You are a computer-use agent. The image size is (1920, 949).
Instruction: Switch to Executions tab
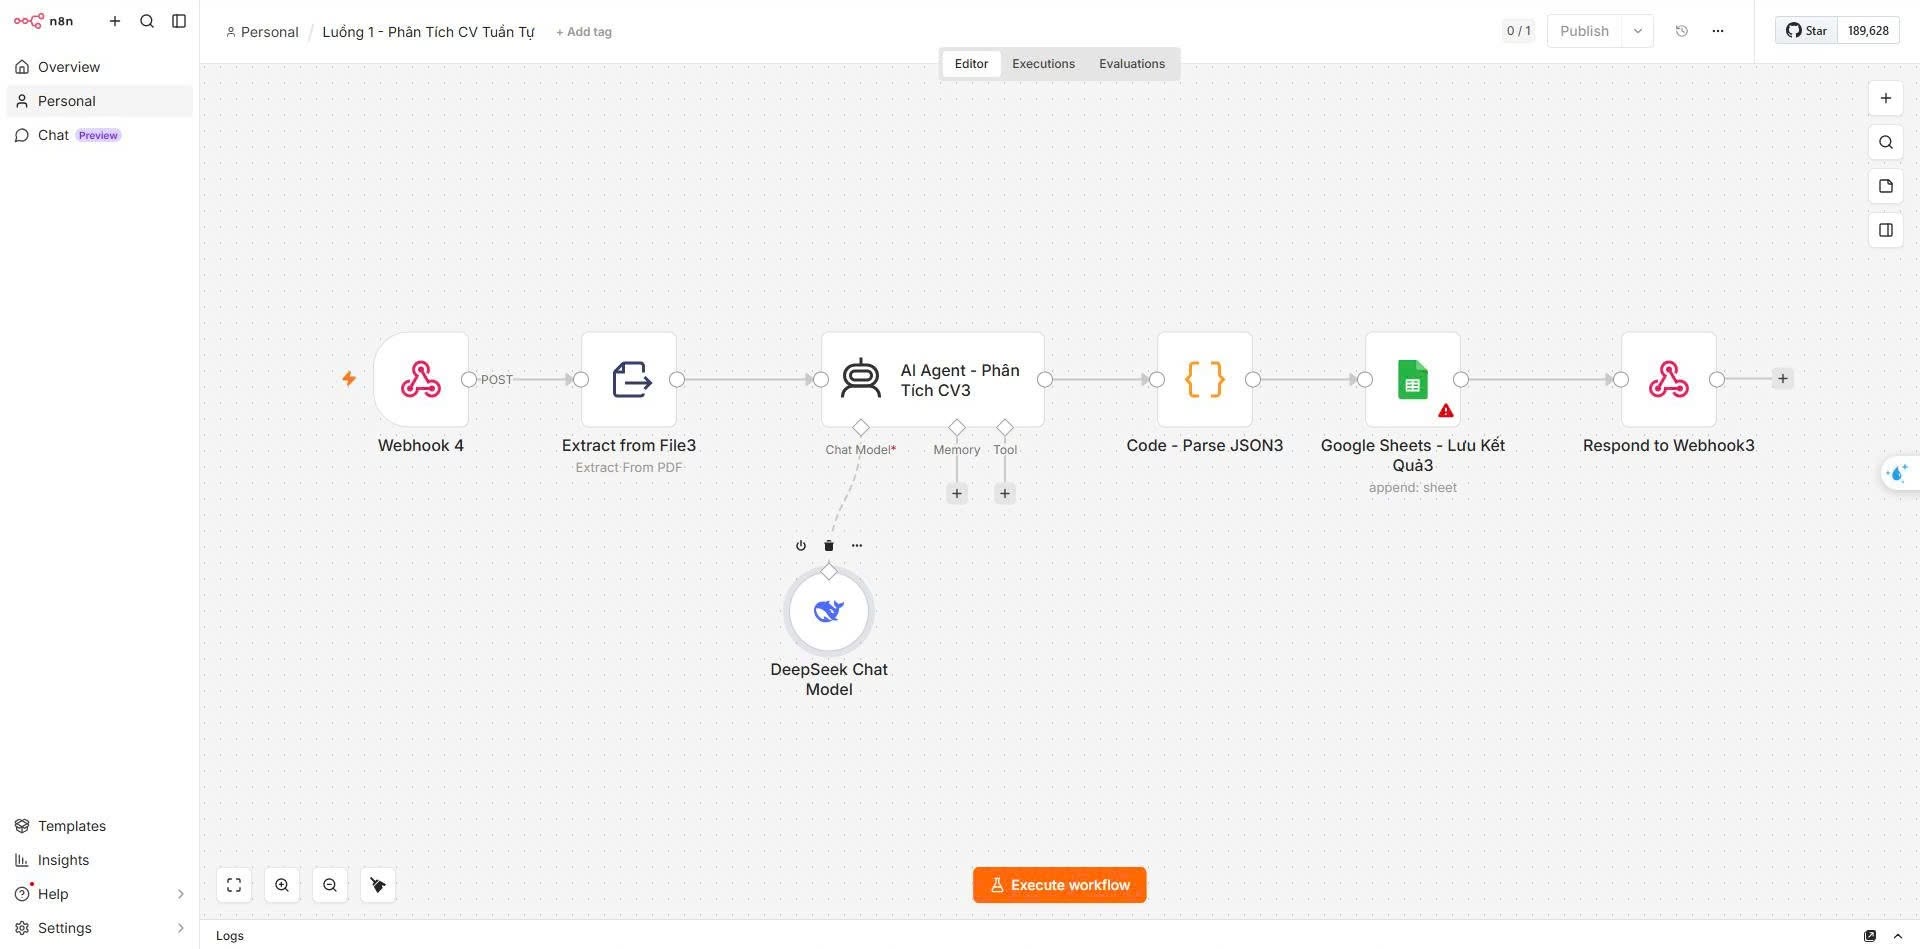click(x=1043, y=64)
